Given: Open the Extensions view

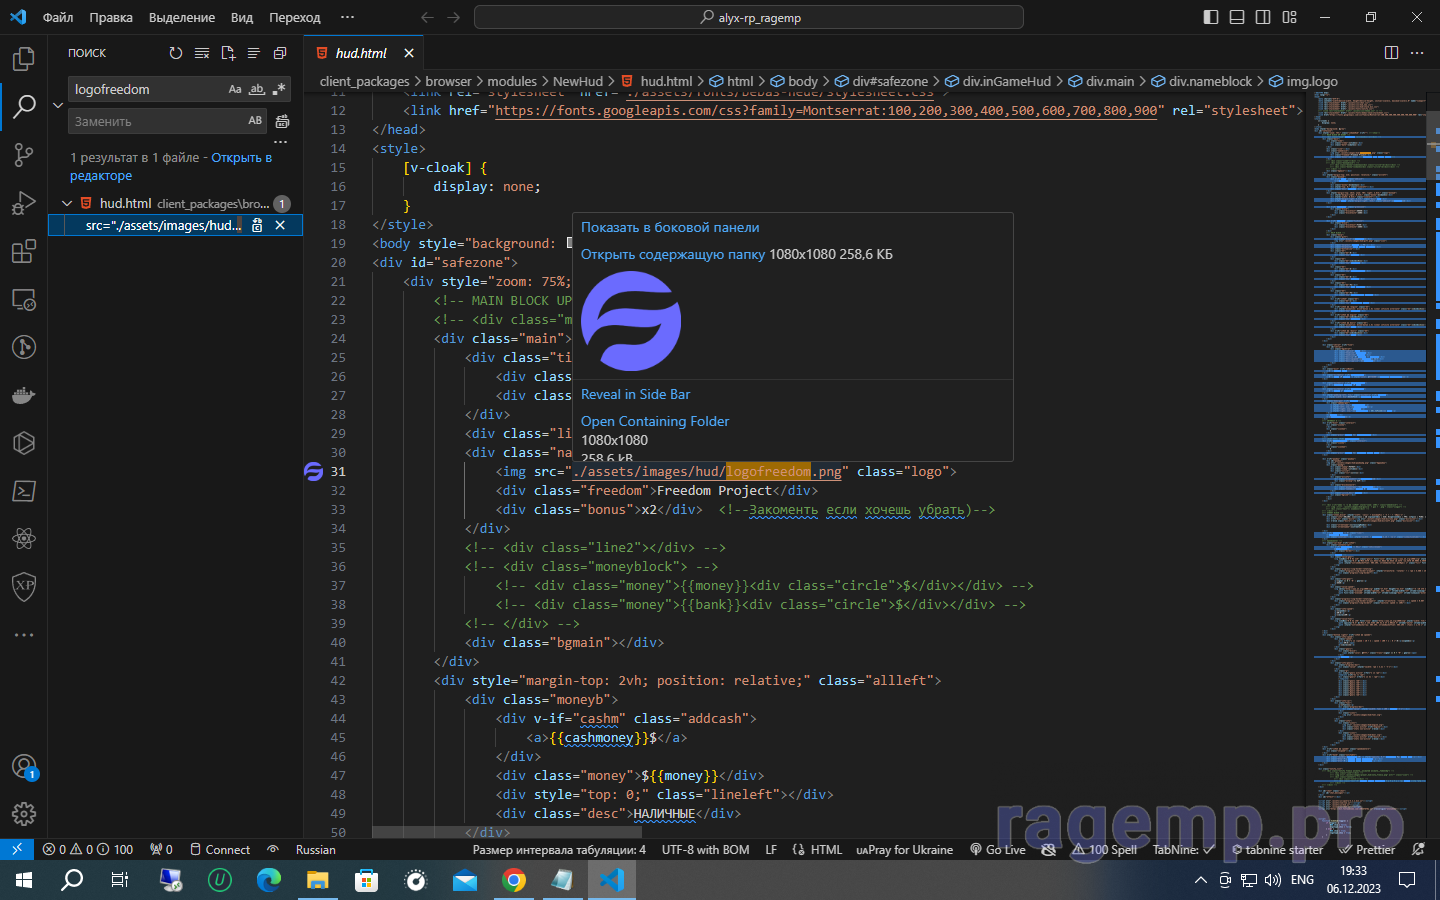Looking at the screenshot, I should tap(24, 251).
